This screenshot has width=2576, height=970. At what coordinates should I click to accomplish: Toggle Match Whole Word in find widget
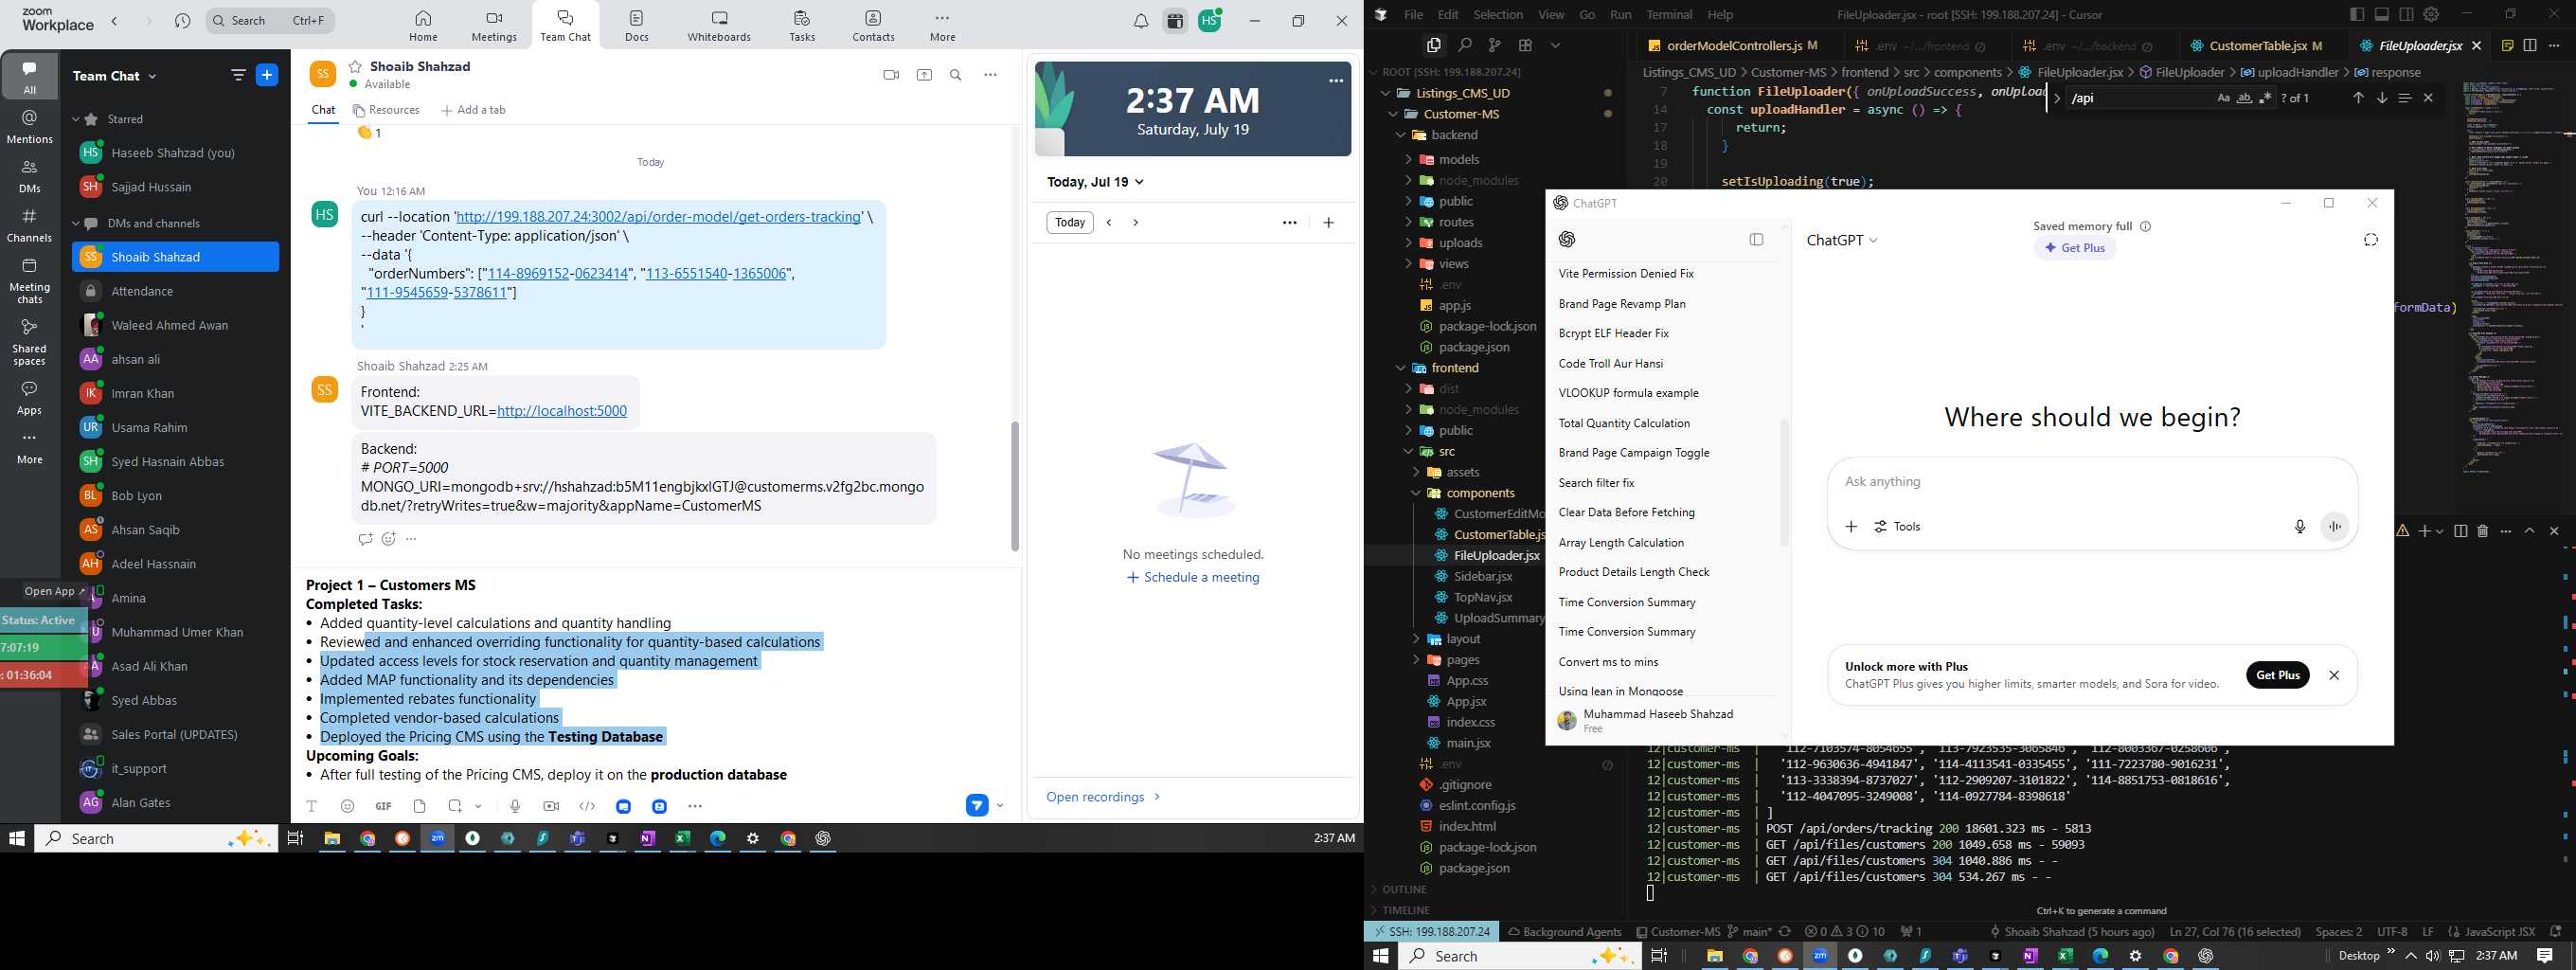click(x=2244, y=98)
